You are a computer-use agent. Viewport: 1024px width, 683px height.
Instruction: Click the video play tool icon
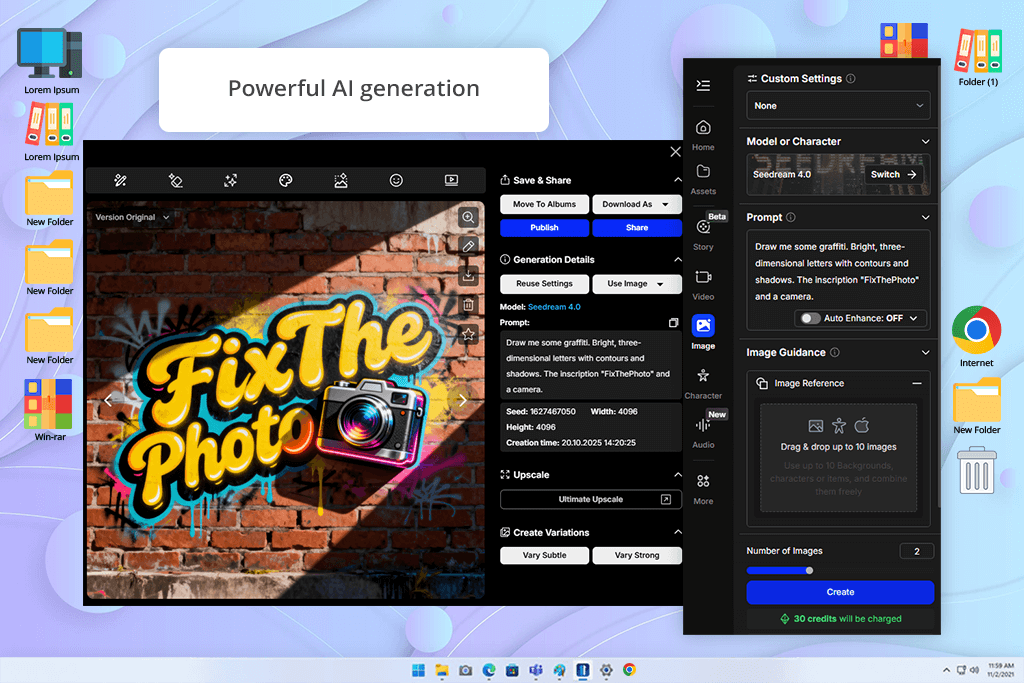451,180
